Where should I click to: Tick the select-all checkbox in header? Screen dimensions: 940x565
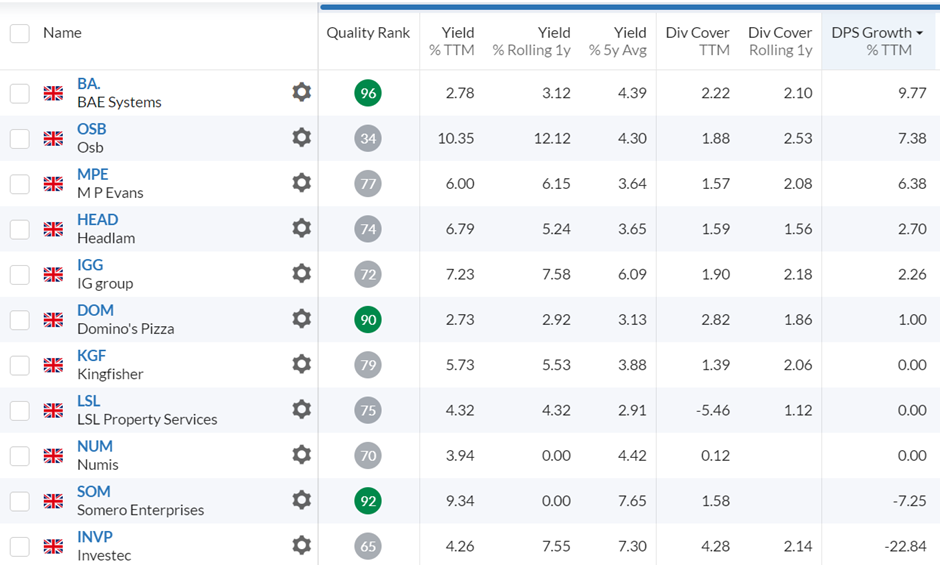(x=20, y=33)
